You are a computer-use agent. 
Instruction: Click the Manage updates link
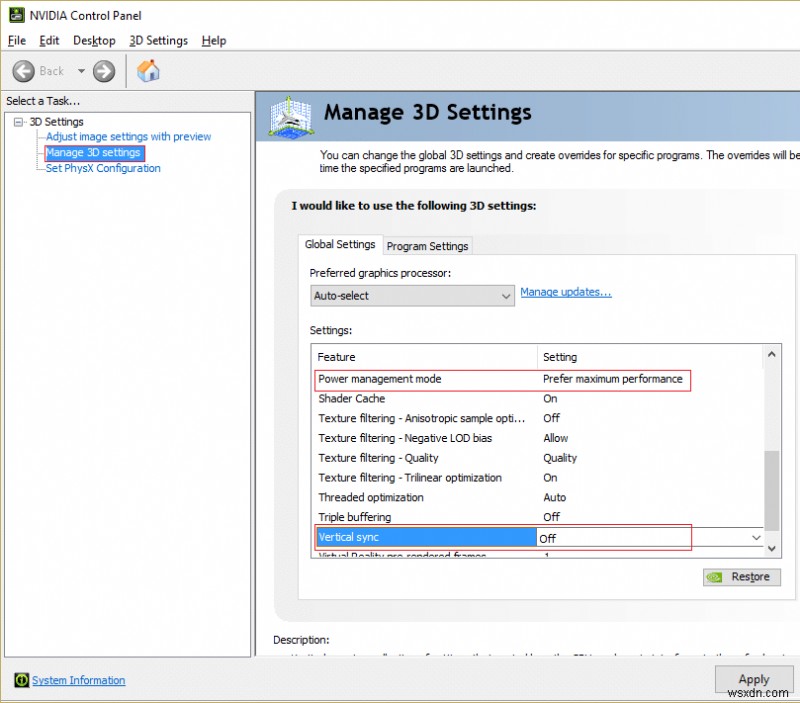click(x=565, y=292)
